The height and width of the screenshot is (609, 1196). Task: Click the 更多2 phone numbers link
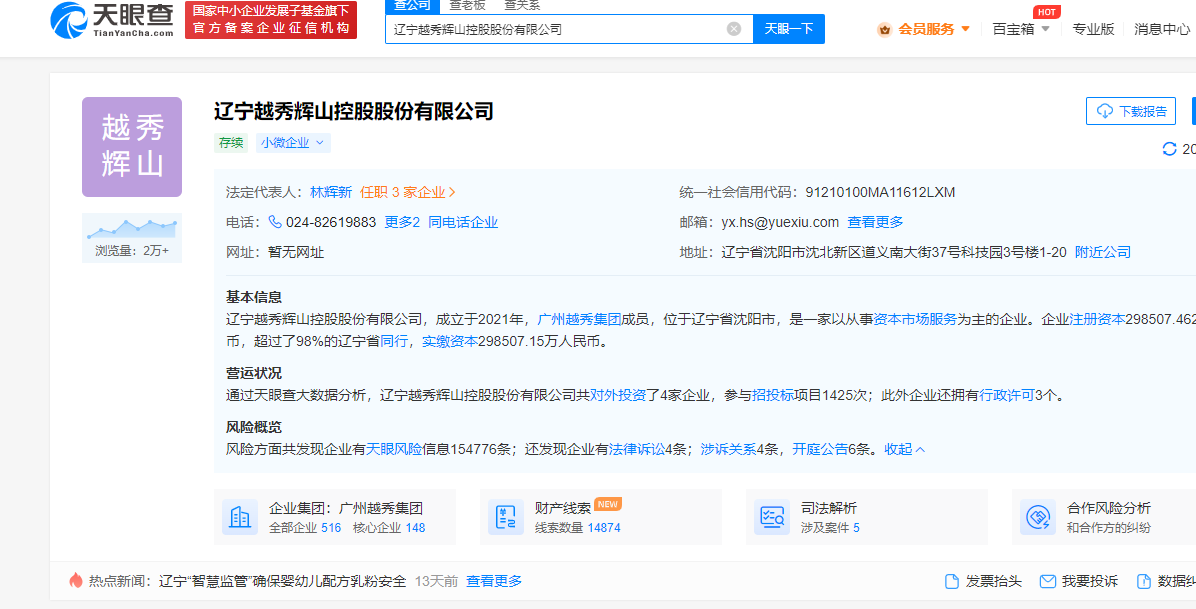403,222
